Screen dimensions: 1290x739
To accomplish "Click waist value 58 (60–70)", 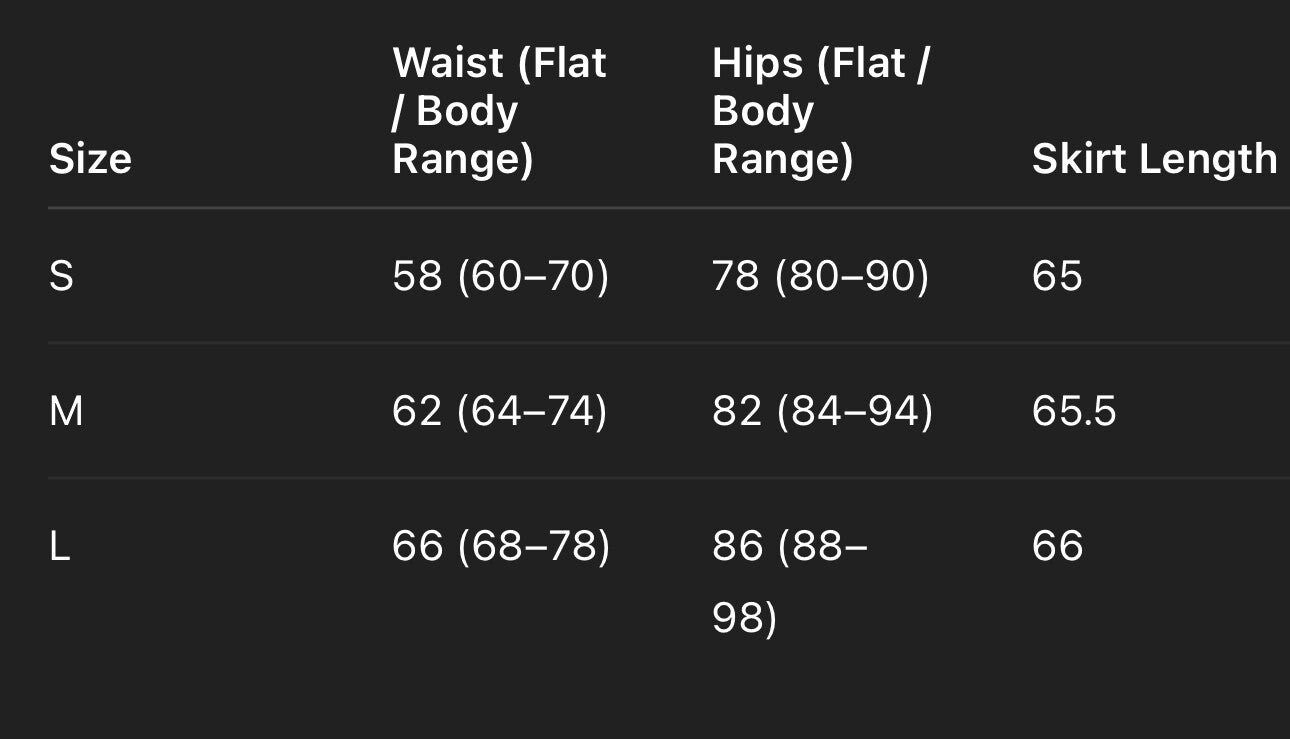I will click(x=500, y=276).
